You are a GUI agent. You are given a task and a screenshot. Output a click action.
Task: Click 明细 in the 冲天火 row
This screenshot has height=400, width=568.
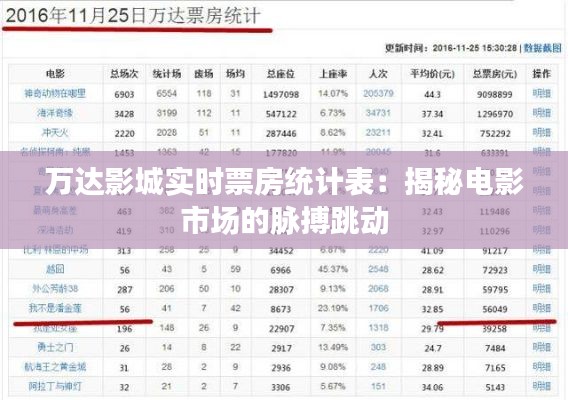542,133
